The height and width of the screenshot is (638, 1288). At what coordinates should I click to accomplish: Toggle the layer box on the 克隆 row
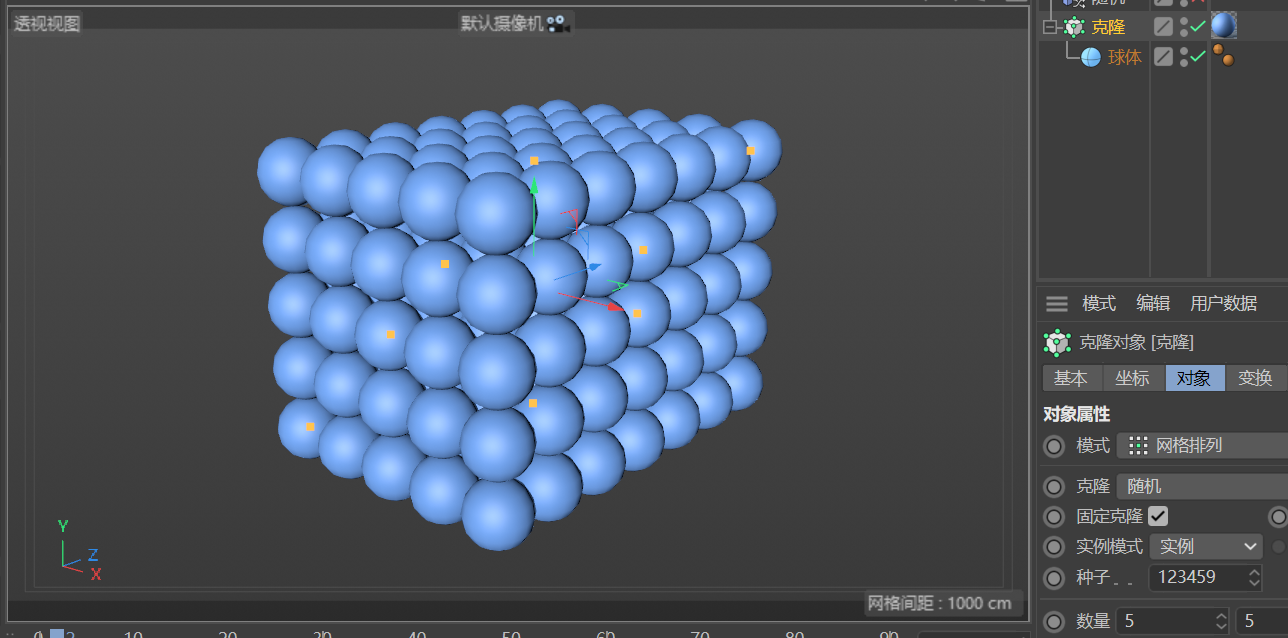tap(1163, 27)
